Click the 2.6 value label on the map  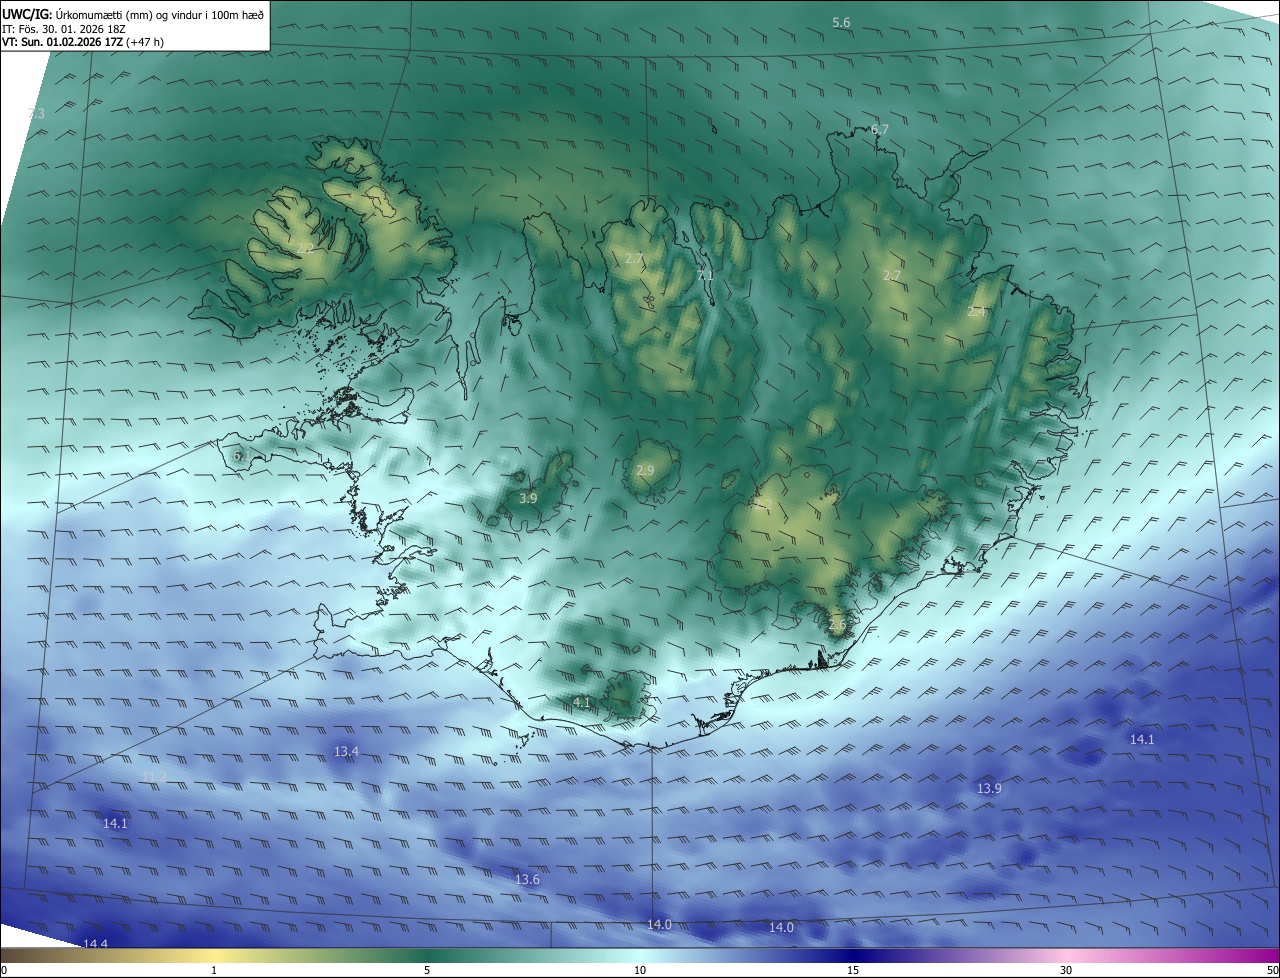tap(837, 624)
